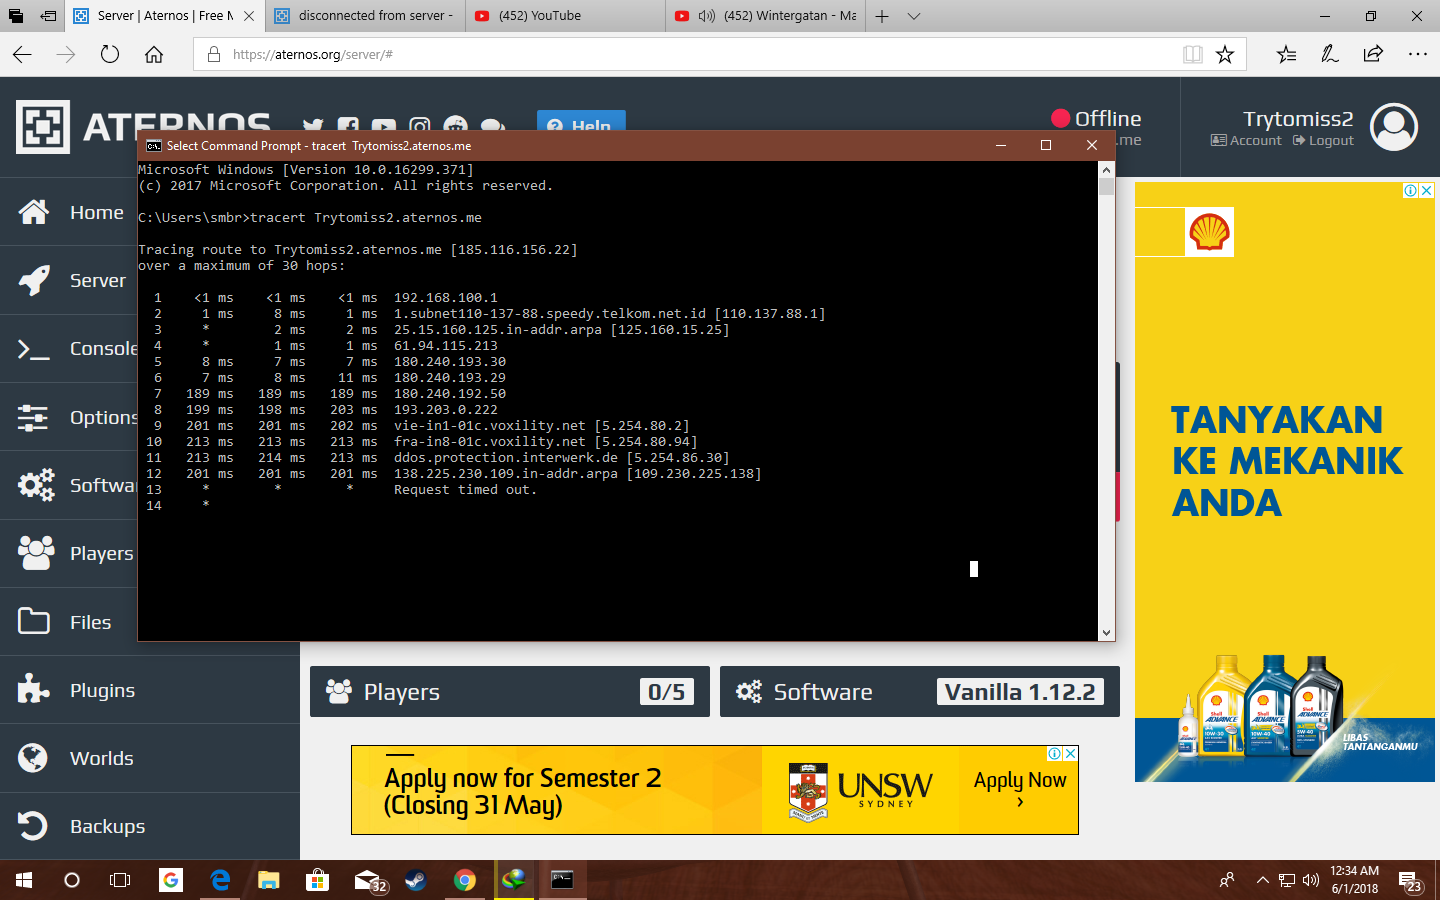
Task: Open Edge web notes pen icon
Action: pos(1330,54)
